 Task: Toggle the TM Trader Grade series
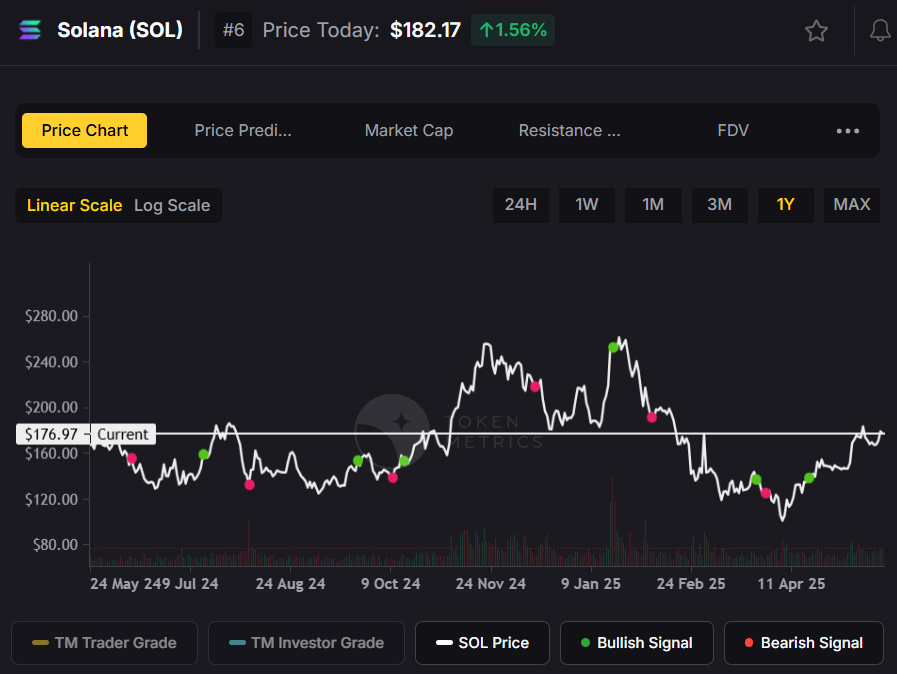pos(104,643)
